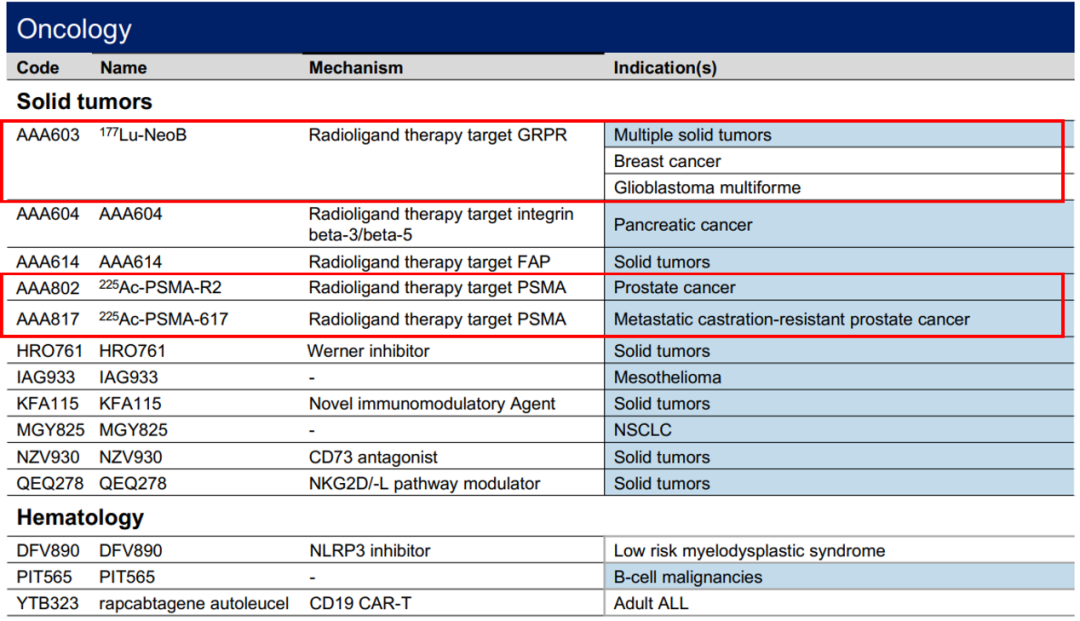The image size is (1080, 621).
Task: Select the Pancreatic cancer indication cell
Action: coord(683,225)
